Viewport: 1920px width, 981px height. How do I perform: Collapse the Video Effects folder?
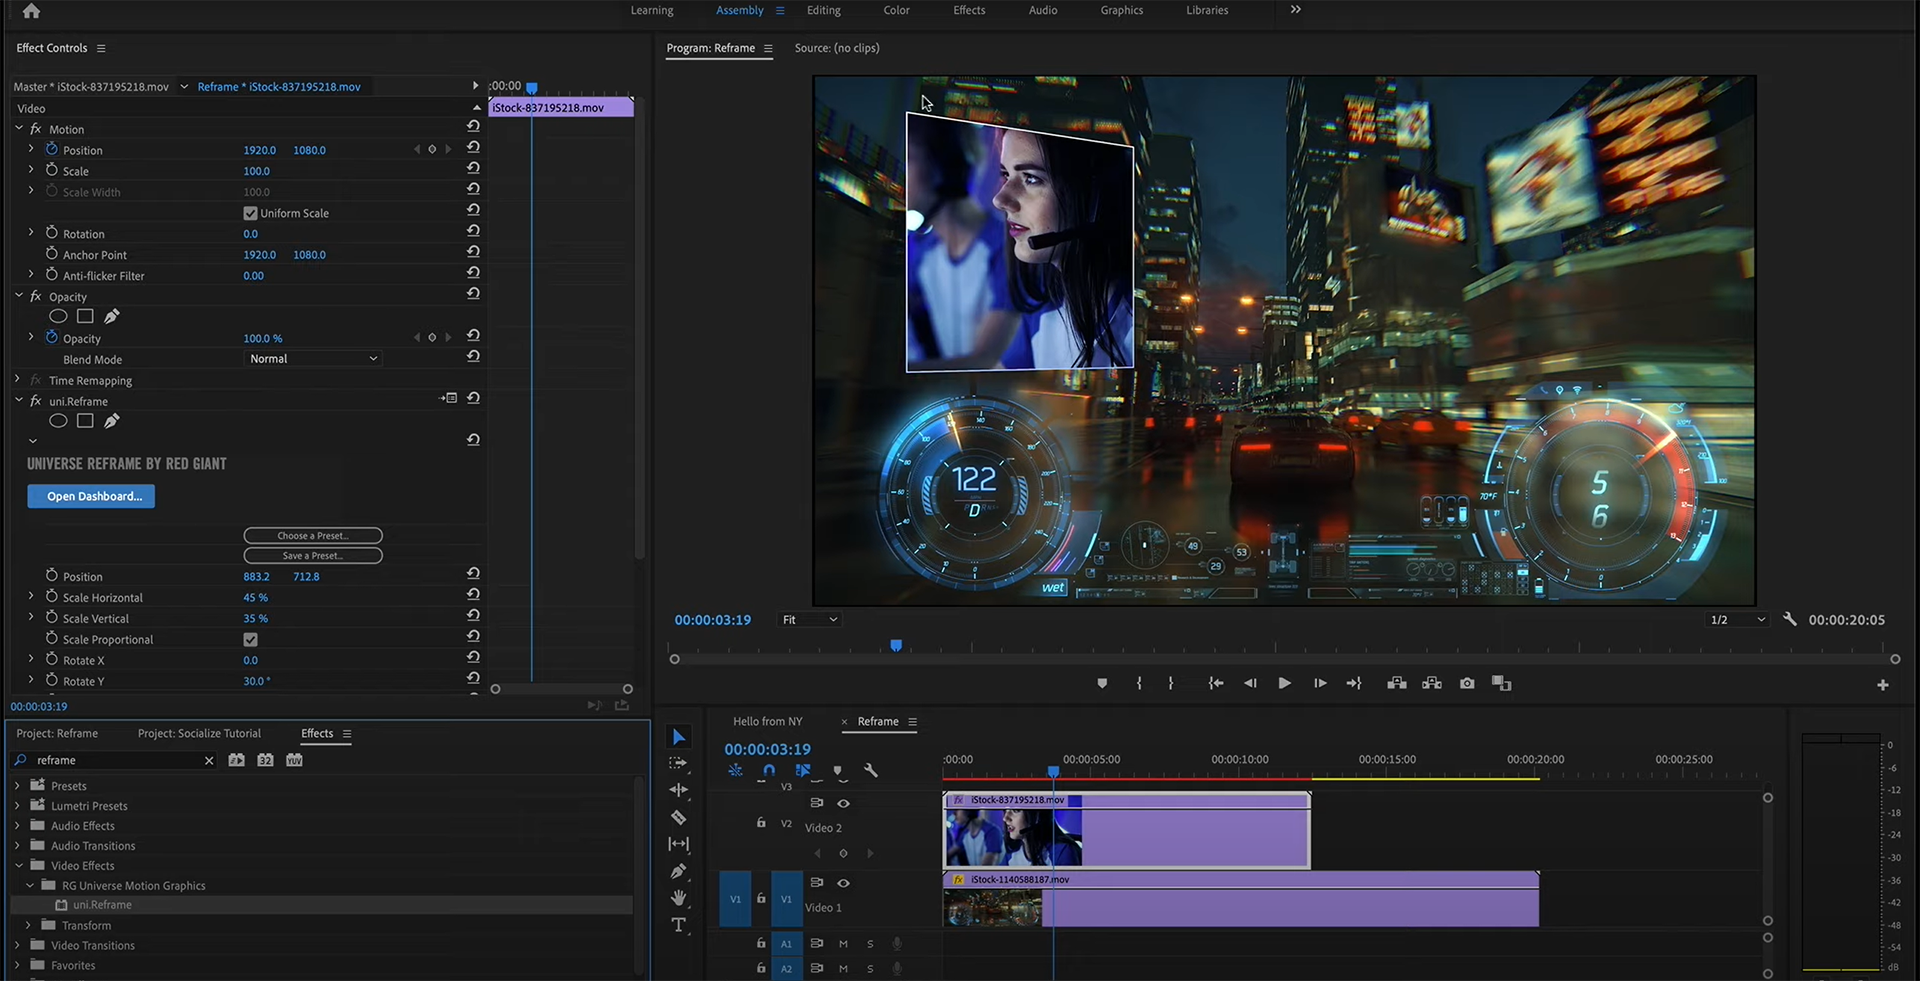click(18, 865)
